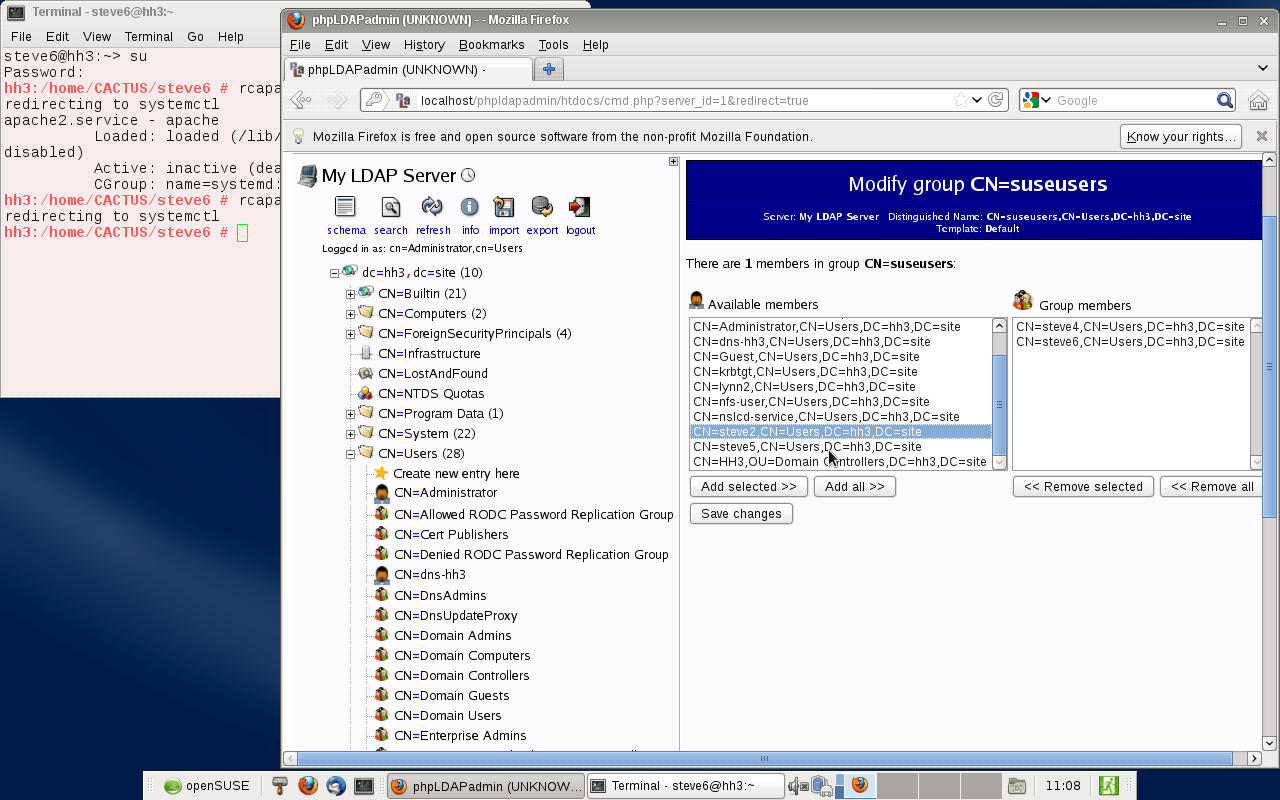The height and width of the screenshot is (800, 1280).
Task: Select CN=steve4 in Group members
Action: (x=1131, y=327)
